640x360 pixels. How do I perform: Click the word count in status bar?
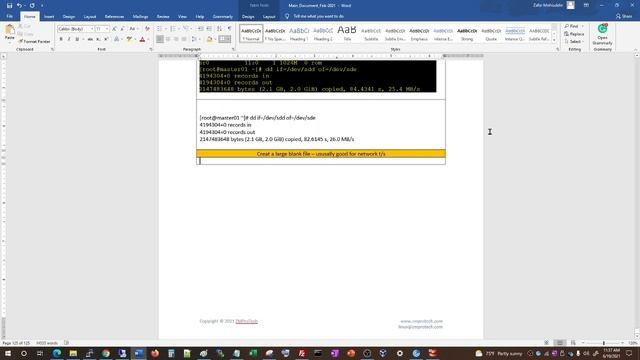coord(47,343)
